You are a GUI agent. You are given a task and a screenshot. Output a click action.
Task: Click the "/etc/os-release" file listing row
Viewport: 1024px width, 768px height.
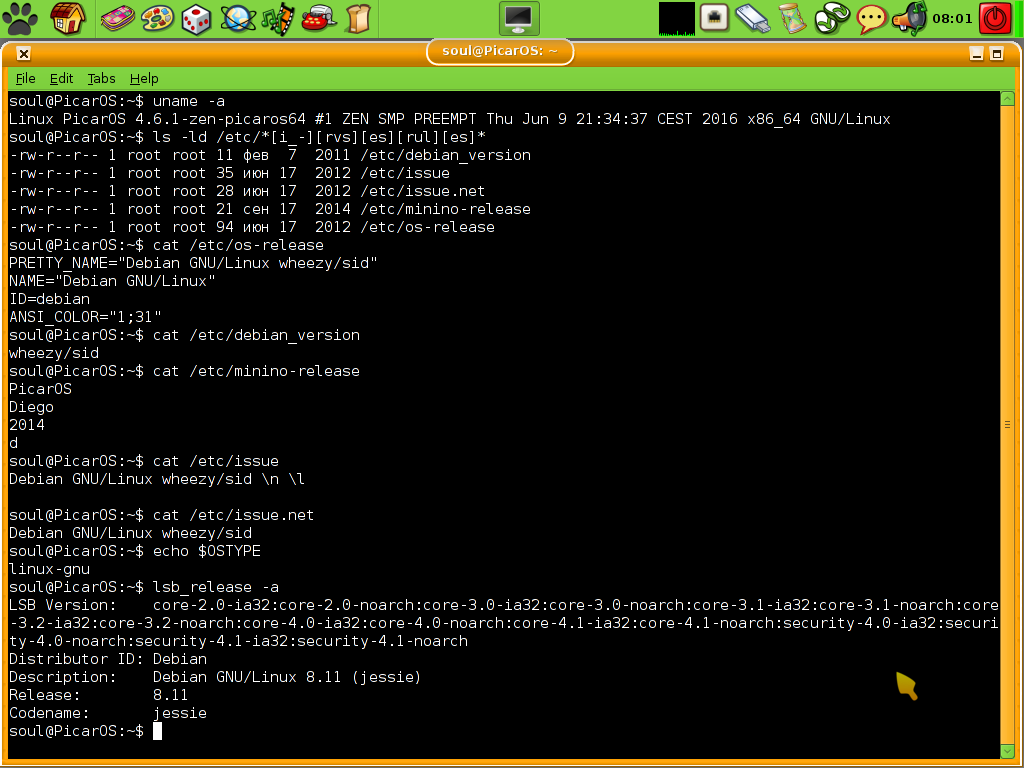(252, 227)
